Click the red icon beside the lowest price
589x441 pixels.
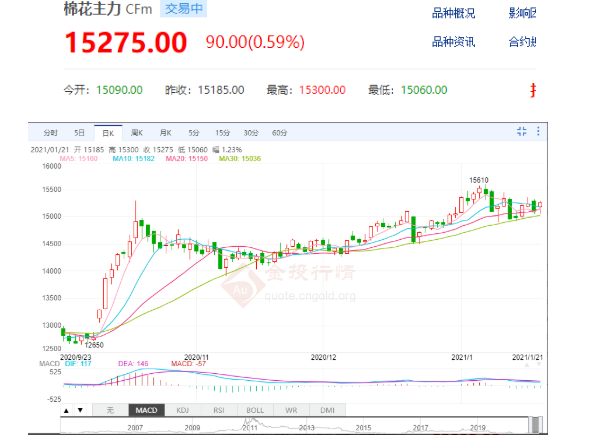pyautogui.click(x=533, y=91)
